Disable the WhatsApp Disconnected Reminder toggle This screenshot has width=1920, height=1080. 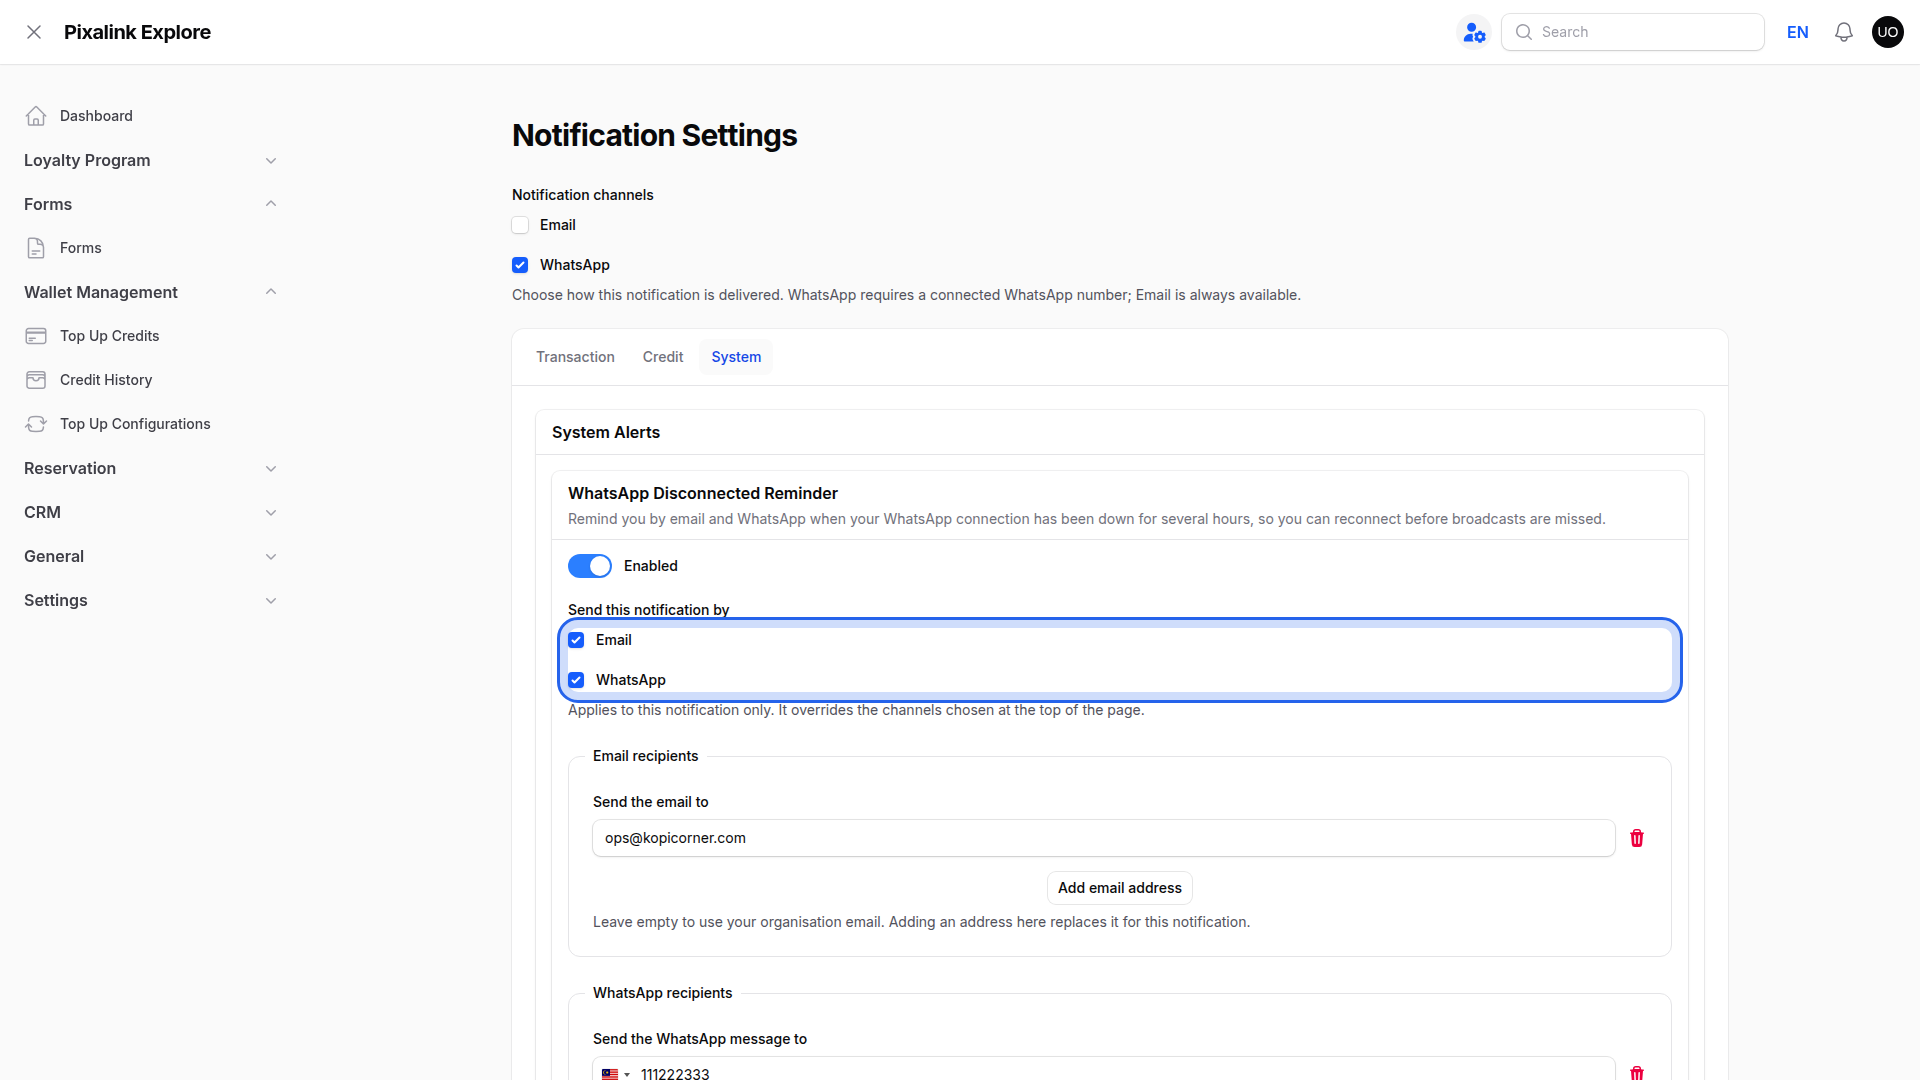[590, 566]
